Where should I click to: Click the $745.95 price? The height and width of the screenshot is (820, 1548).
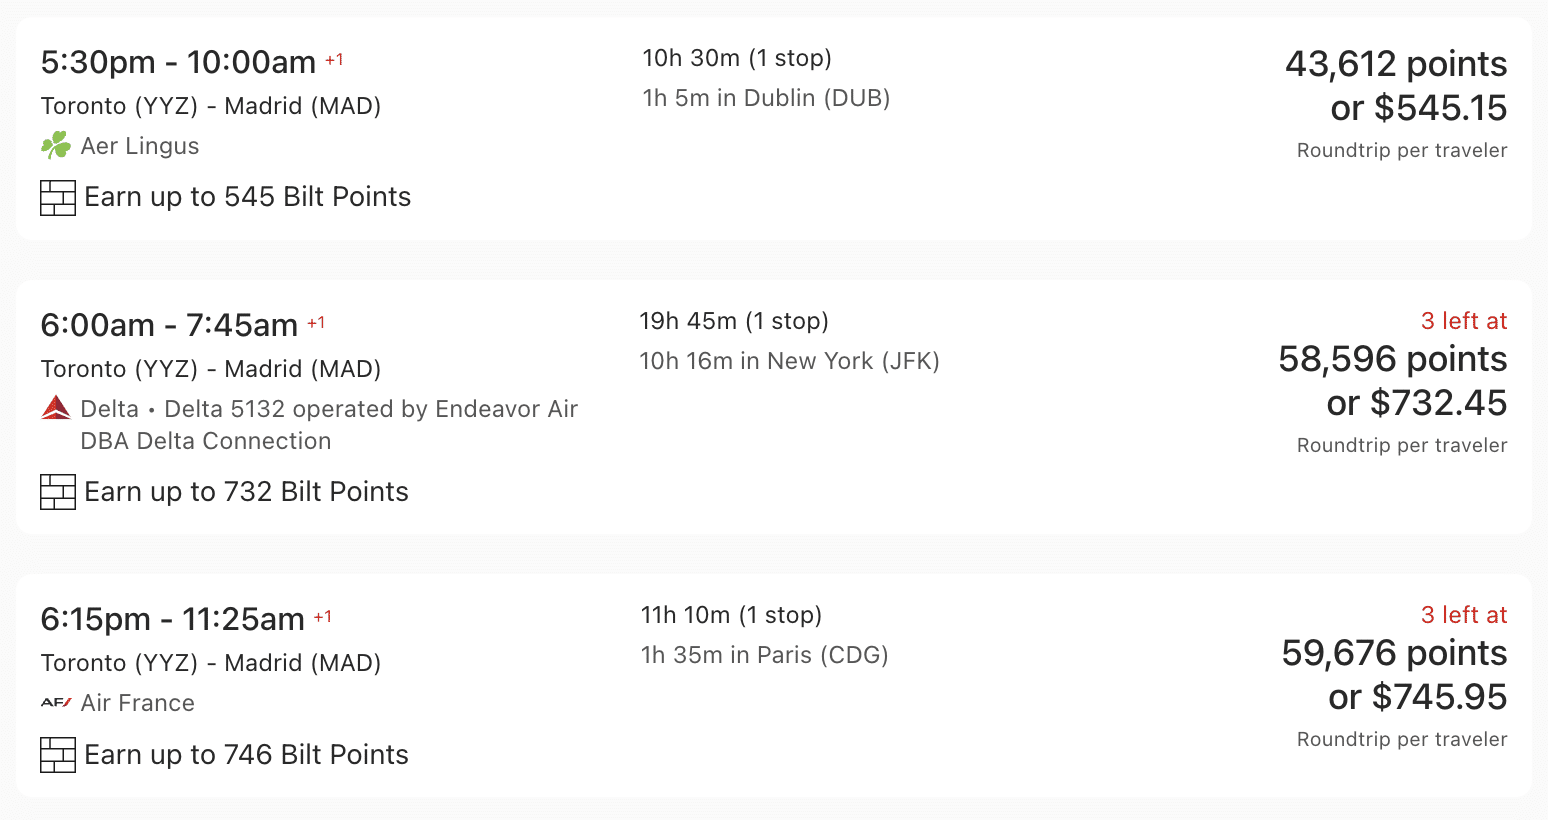[1417, 697]
